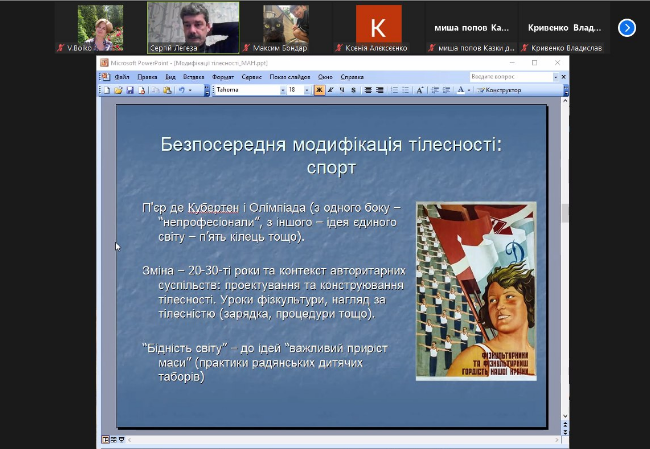The image size is (650, 449).
Task: Open the Вставка menu
Action: point(194,77)
